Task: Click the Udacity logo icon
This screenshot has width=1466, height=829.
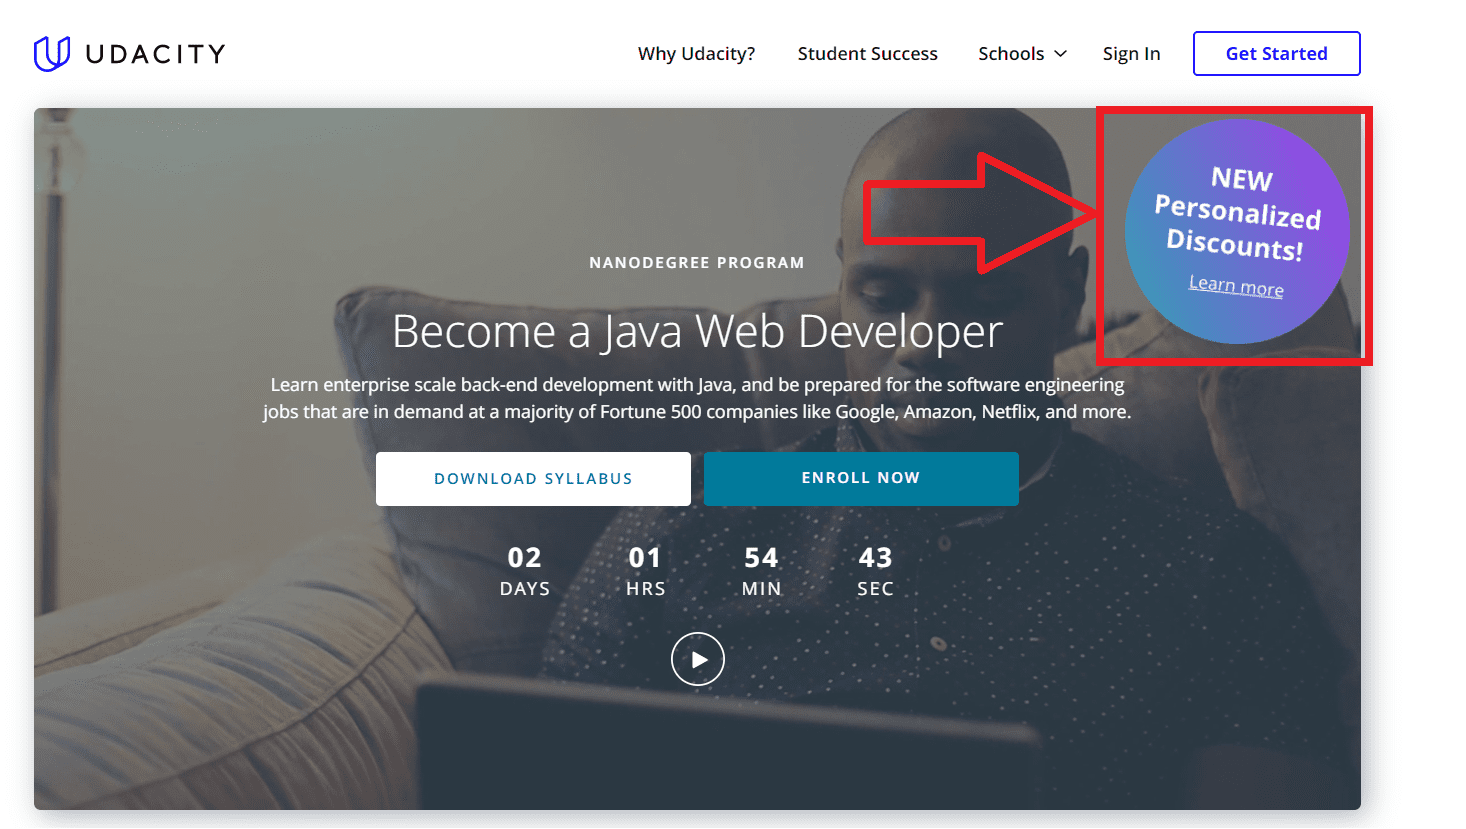Action: click(x=53, y=52)
